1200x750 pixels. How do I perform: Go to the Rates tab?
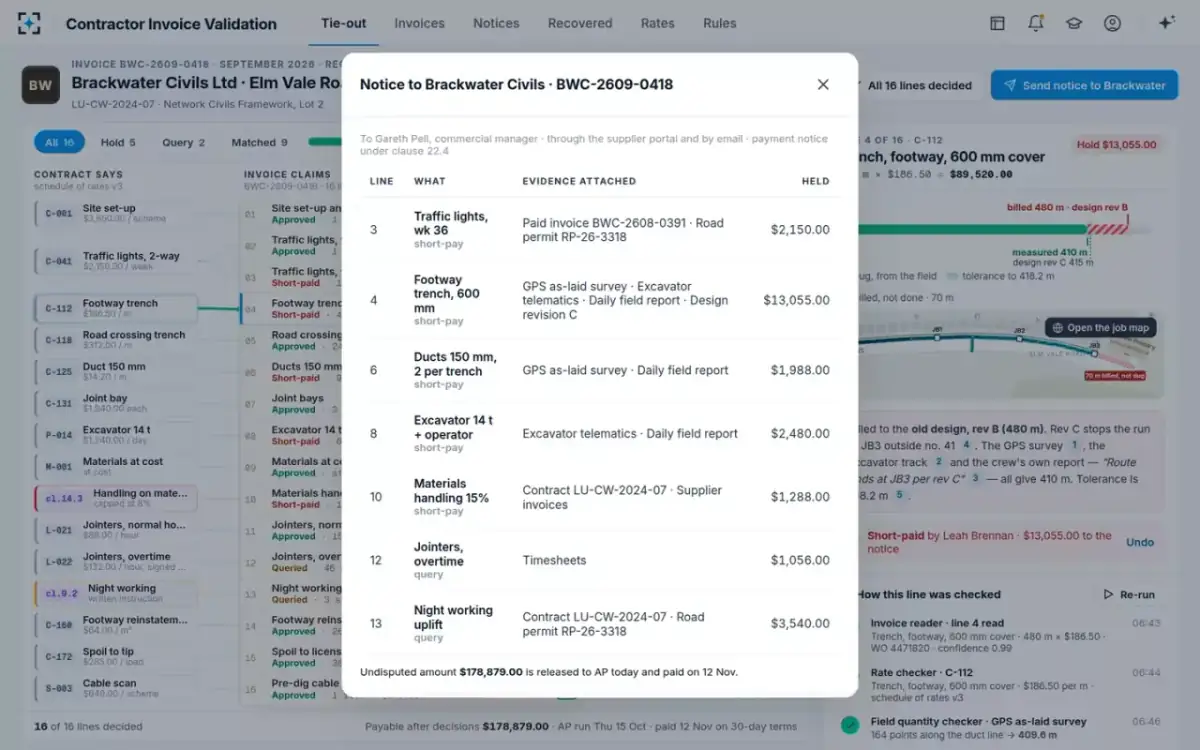[658, 23]
